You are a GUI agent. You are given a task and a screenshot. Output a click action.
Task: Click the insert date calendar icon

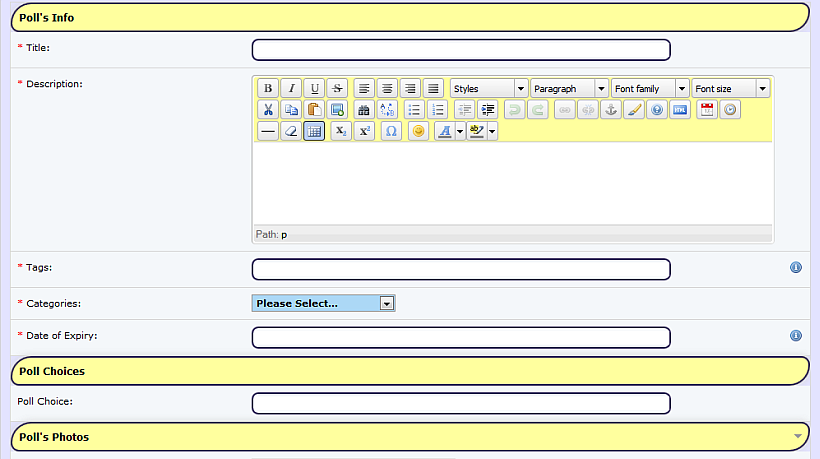(x=706, y=110)
